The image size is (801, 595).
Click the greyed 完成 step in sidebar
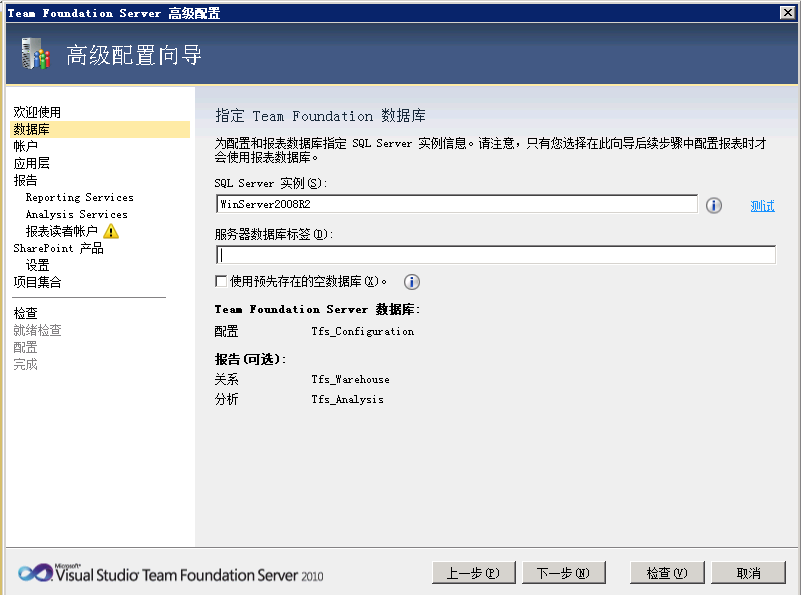click(25, 364)
